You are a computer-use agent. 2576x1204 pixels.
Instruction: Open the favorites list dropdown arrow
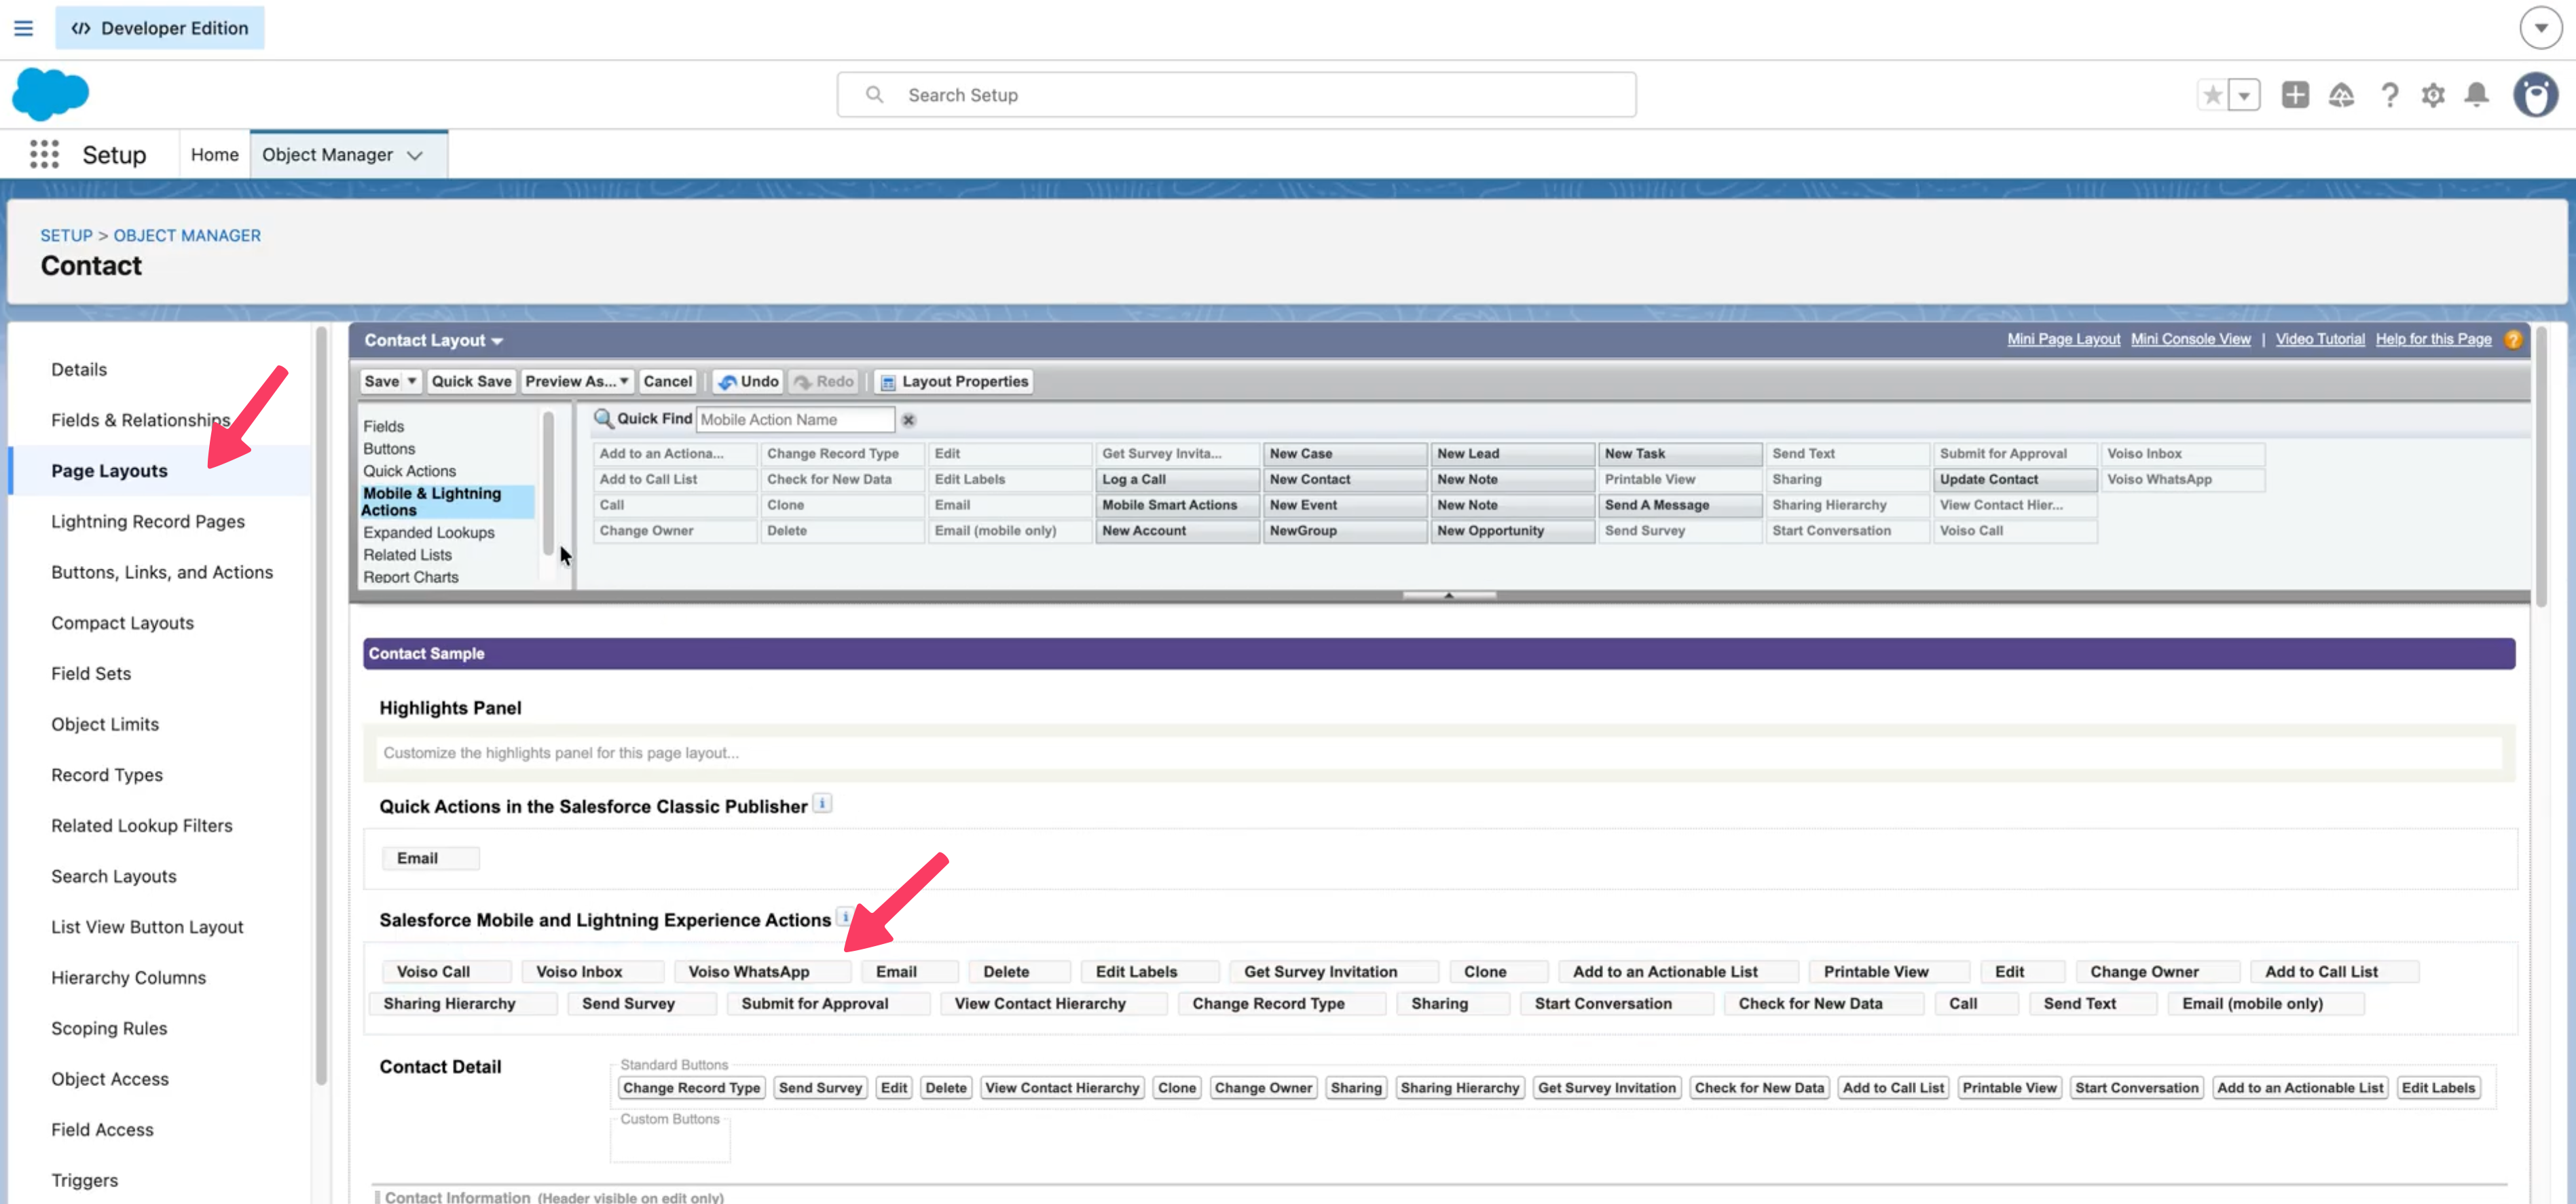tap(2244, 95)
